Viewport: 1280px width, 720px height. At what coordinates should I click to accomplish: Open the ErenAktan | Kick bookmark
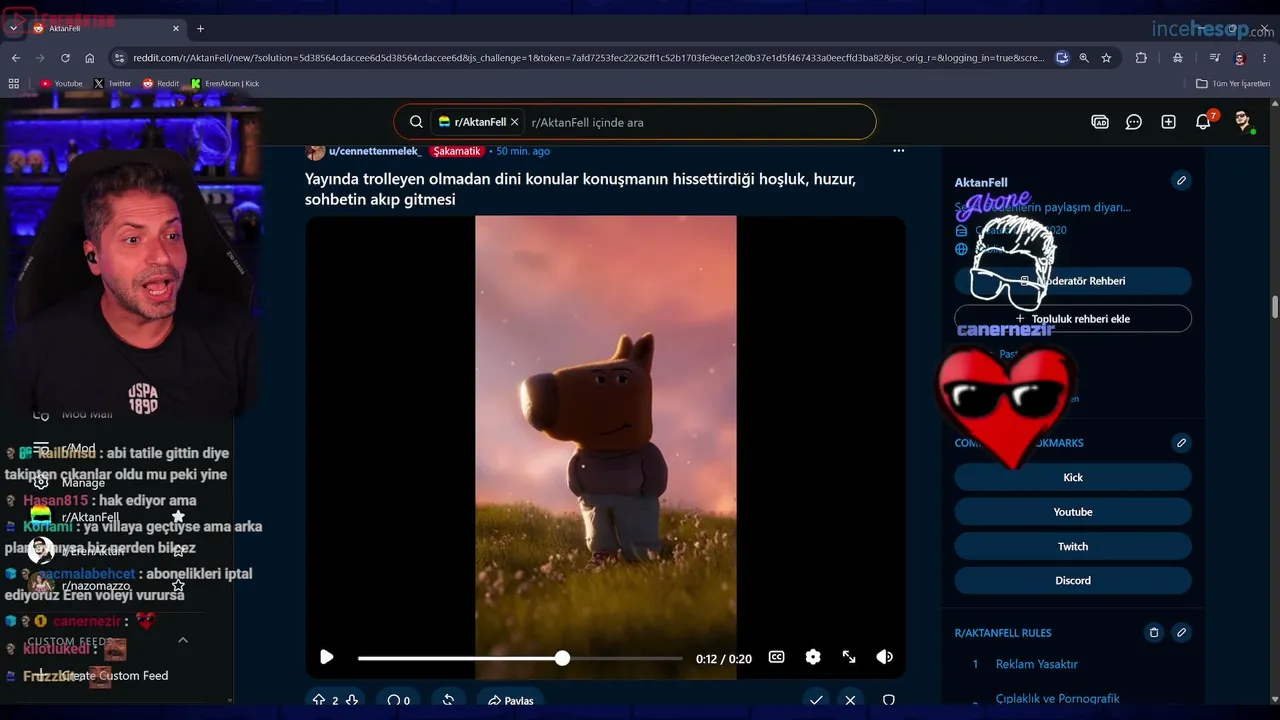[225, 84]
